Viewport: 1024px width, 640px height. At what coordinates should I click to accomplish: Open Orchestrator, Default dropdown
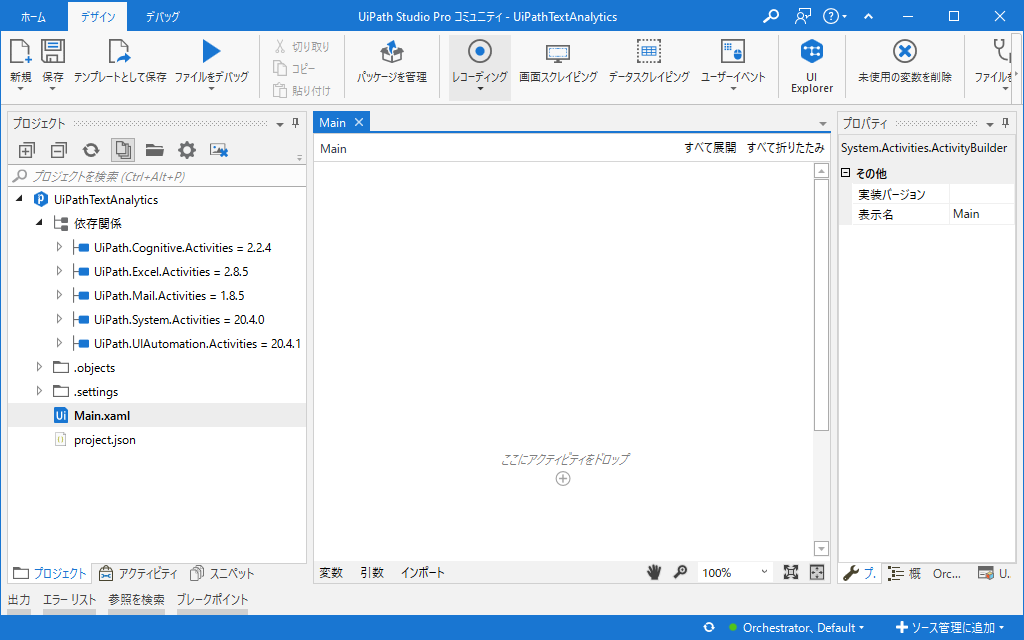[x=803, y=628]
